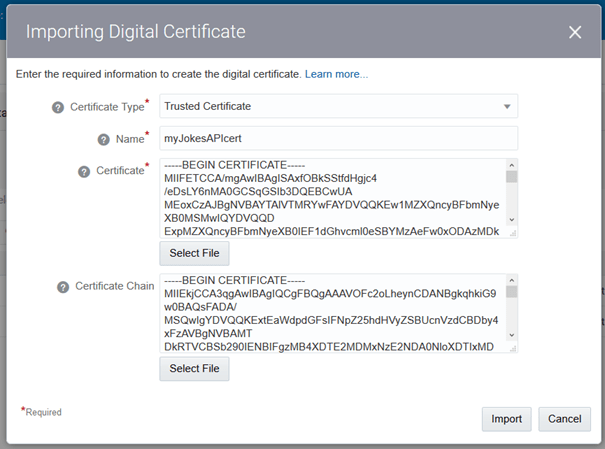This screenshot has width=605, height=449.
Task: Click Certificate Chain scrollbar up arrow
Action: pos(511,280)
